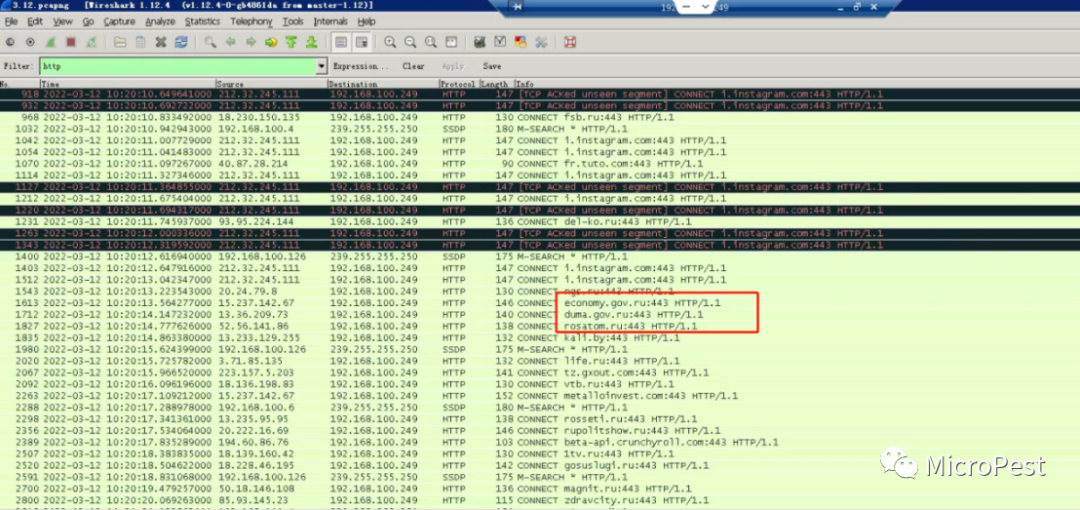Image resolution: width=1080 pixels, height=510 pixels.
Task: Toggle auto scroll in live capture
Action: pyautogui.click(x=361, y=43)
